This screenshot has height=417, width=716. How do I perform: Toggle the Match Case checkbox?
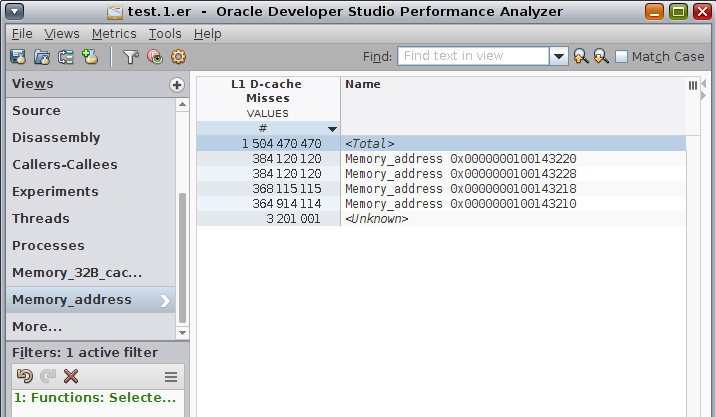coord(621,57)
